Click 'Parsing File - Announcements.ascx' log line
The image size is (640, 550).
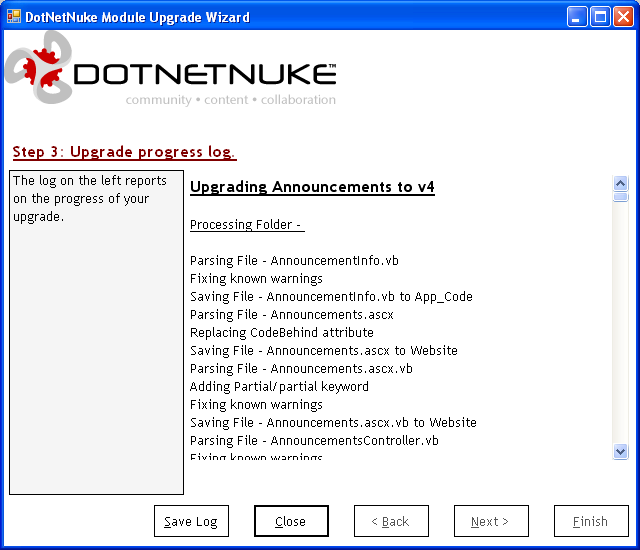[x=291, y=315]
